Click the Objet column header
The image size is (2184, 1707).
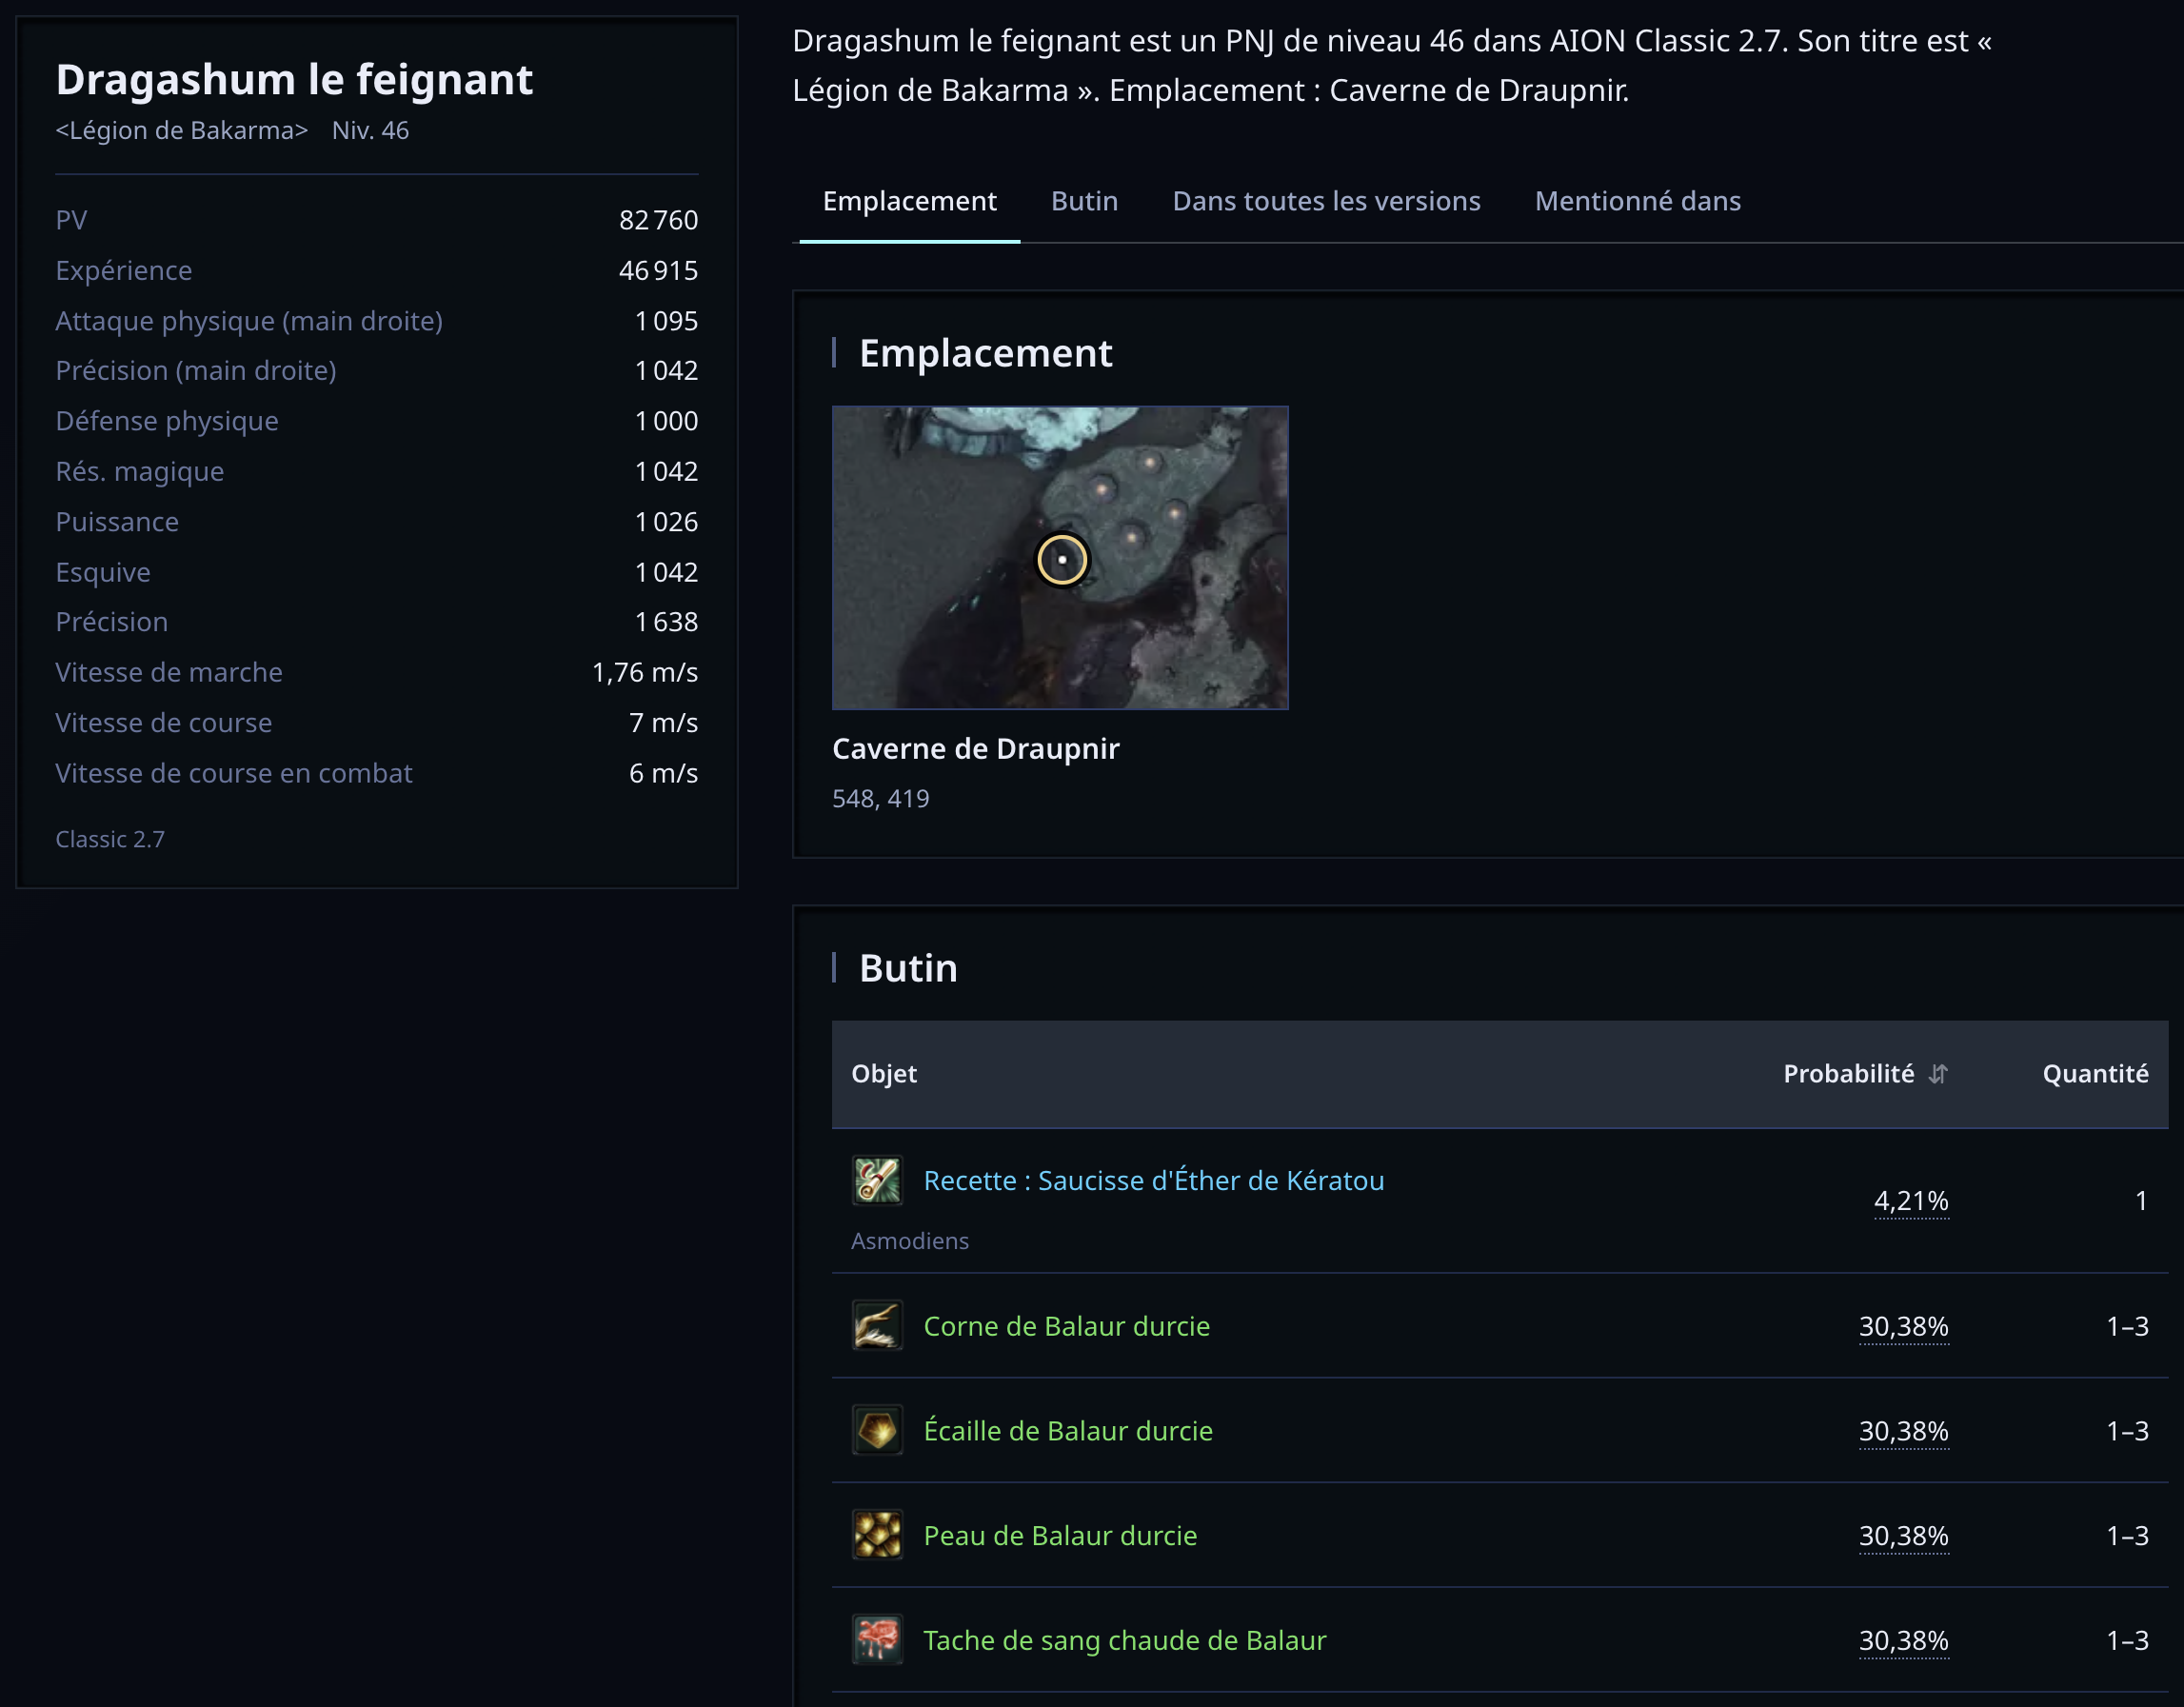tap(884, 1074)
